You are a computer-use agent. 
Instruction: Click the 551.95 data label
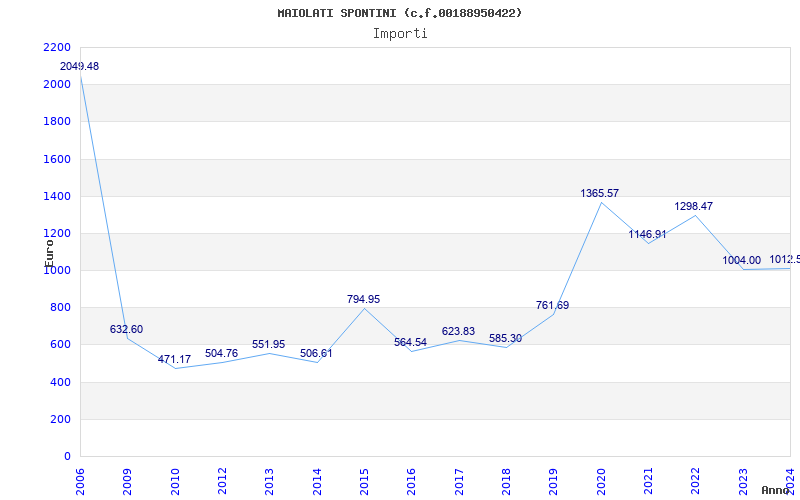tap(268, 344)
